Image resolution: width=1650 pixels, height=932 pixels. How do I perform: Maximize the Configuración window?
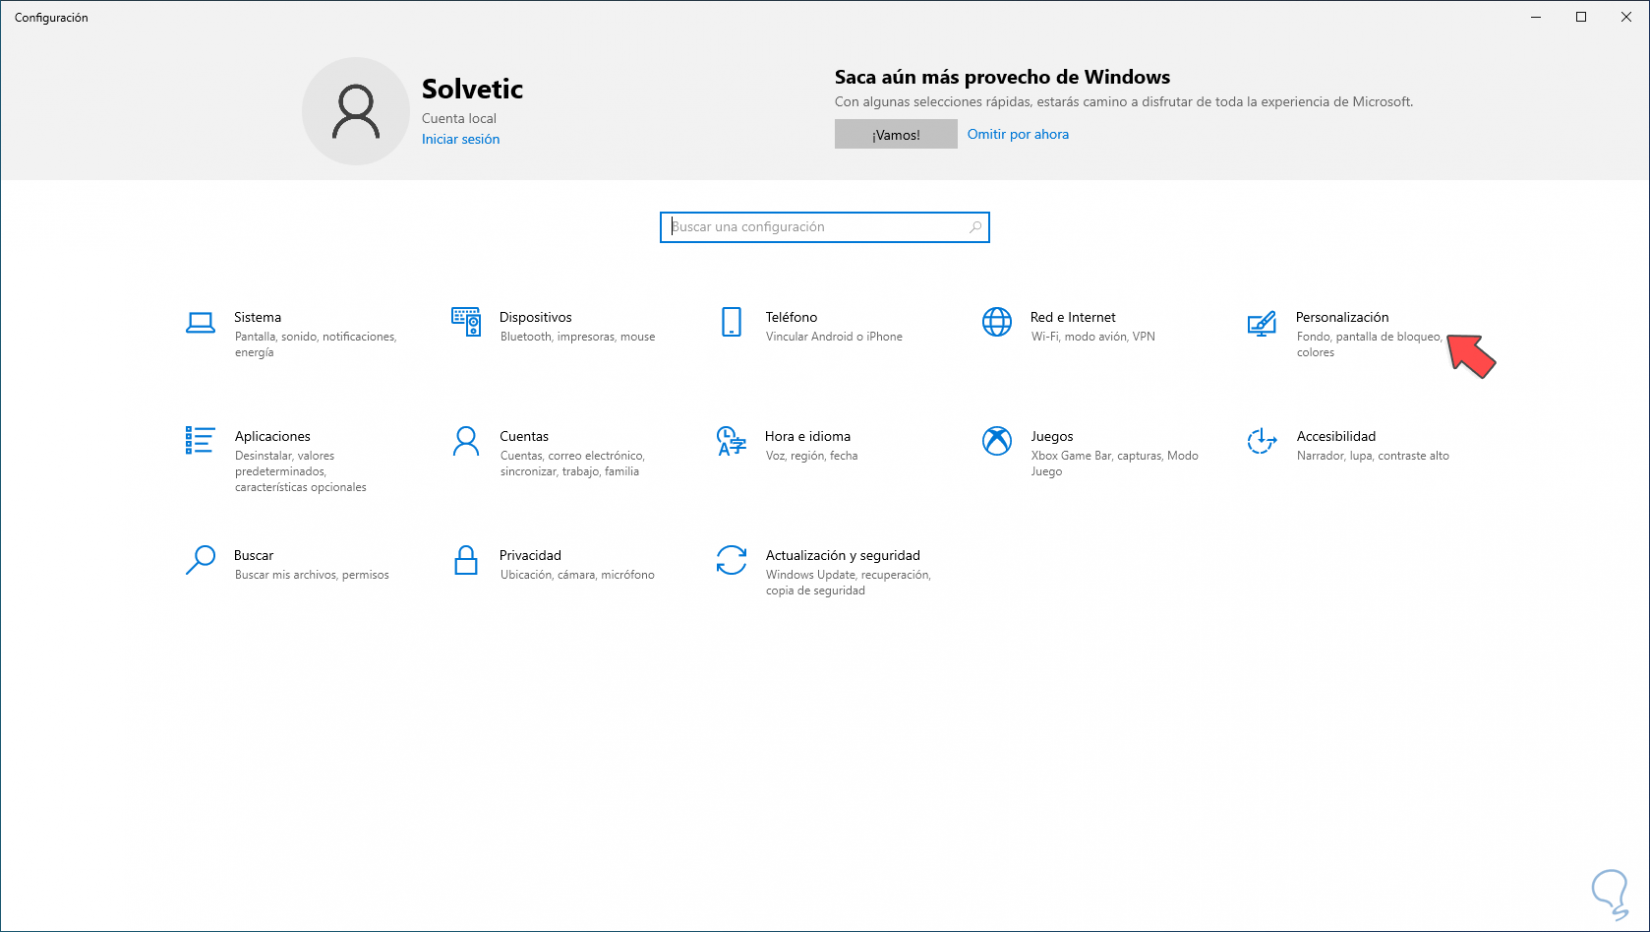click(1581, 17)
